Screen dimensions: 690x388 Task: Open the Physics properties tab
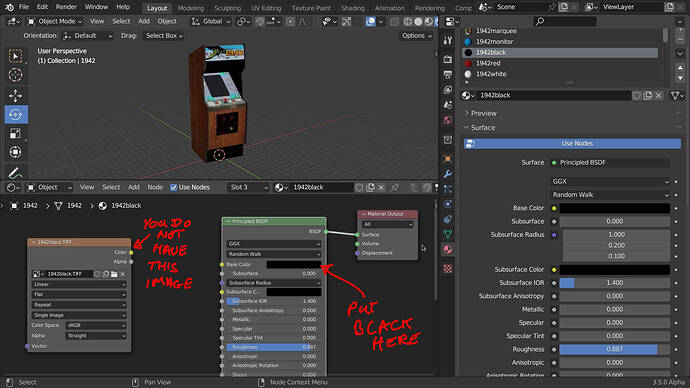tap(448, 204)
